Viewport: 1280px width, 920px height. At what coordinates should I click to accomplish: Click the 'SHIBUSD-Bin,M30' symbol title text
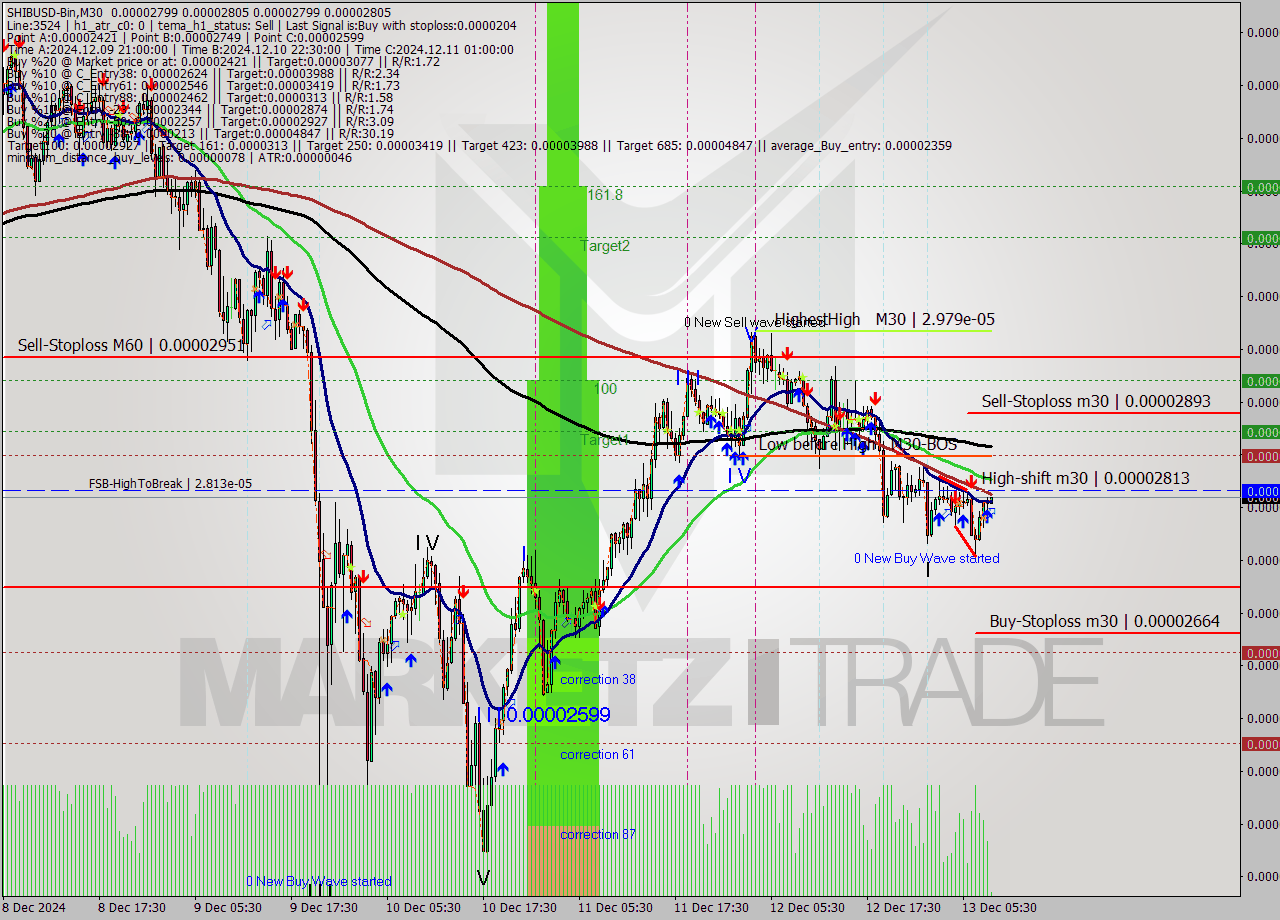[53, 13]
